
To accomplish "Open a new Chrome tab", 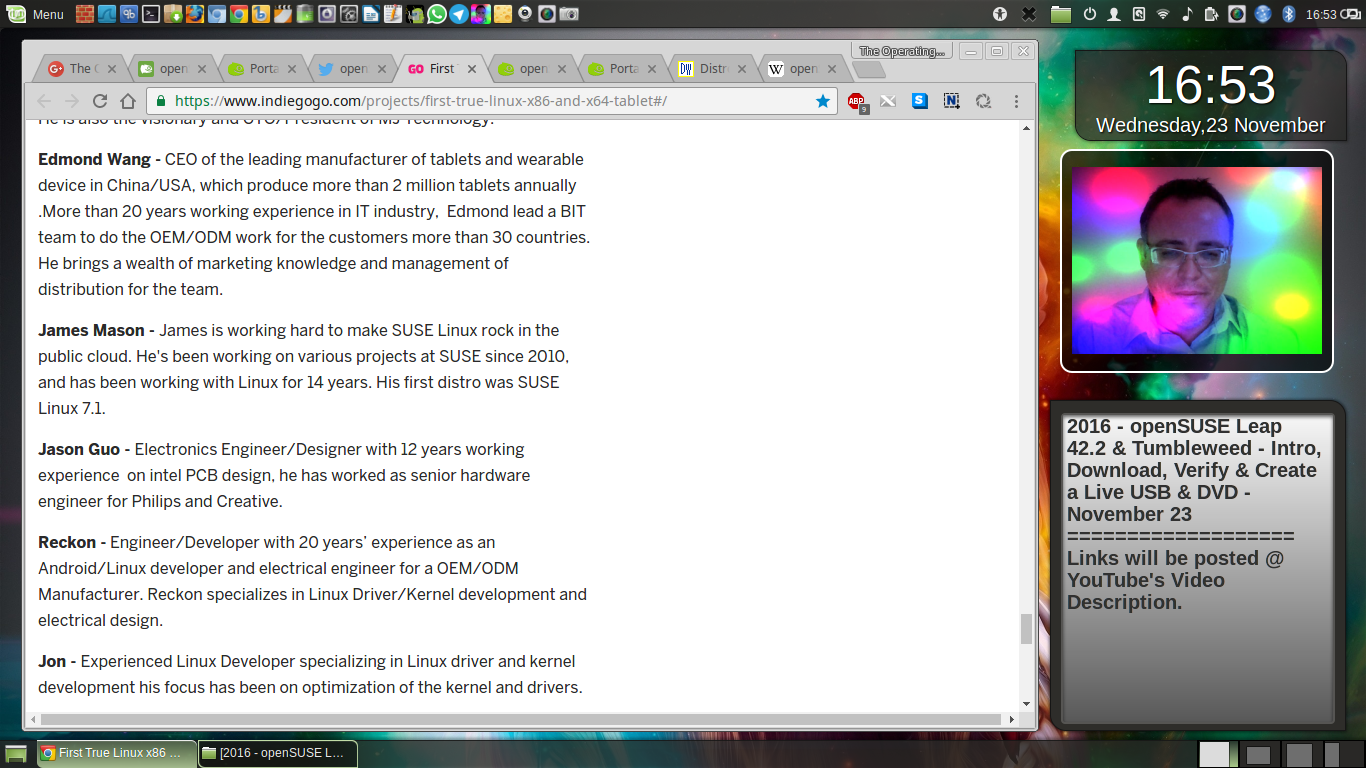I will [x=869, y=70].
